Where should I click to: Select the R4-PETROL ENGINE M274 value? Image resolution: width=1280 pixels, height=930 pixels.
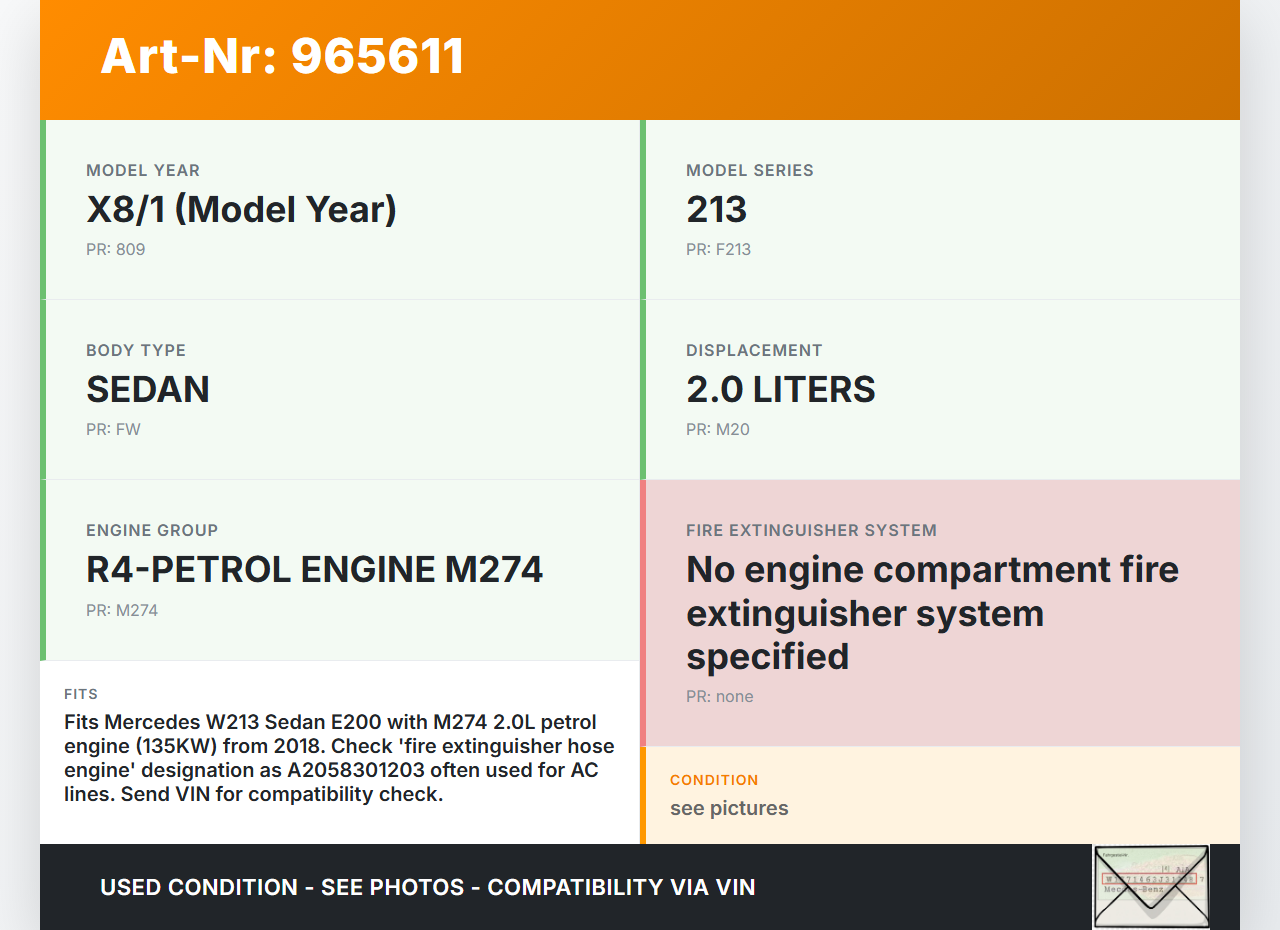pos(314,570)
